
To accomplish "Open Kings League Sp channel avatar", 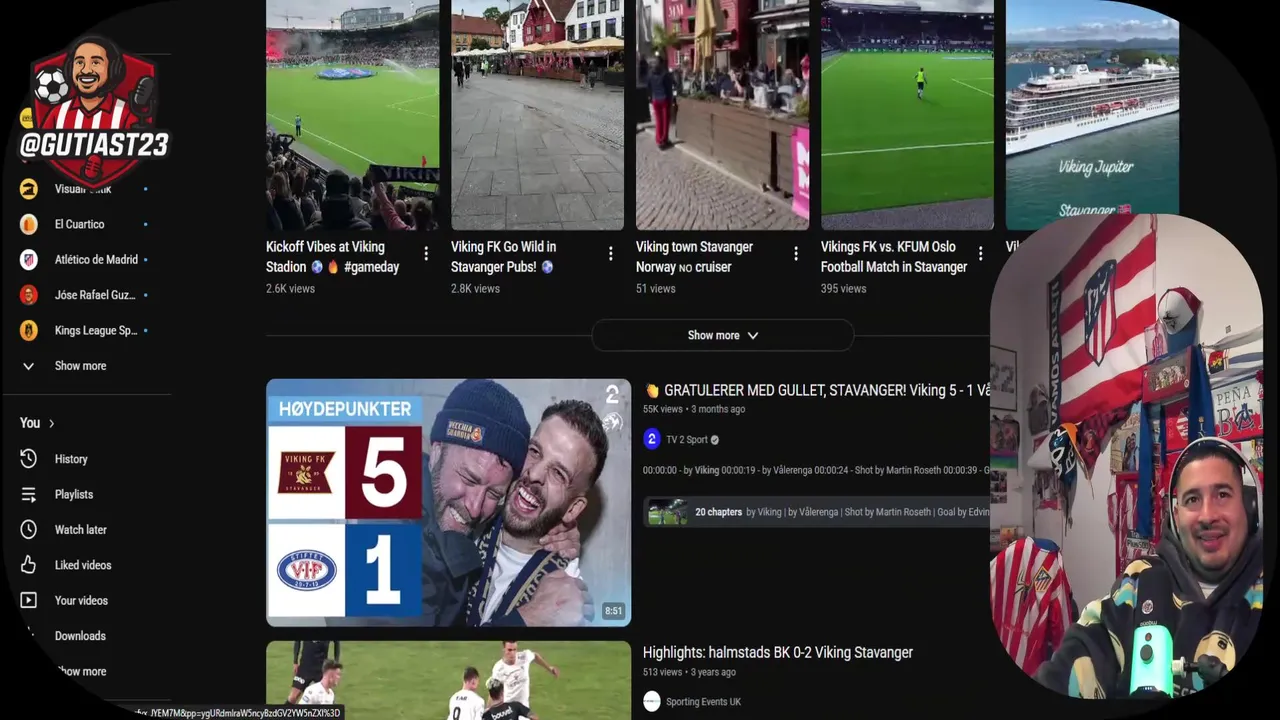I will tap(29, 330).
